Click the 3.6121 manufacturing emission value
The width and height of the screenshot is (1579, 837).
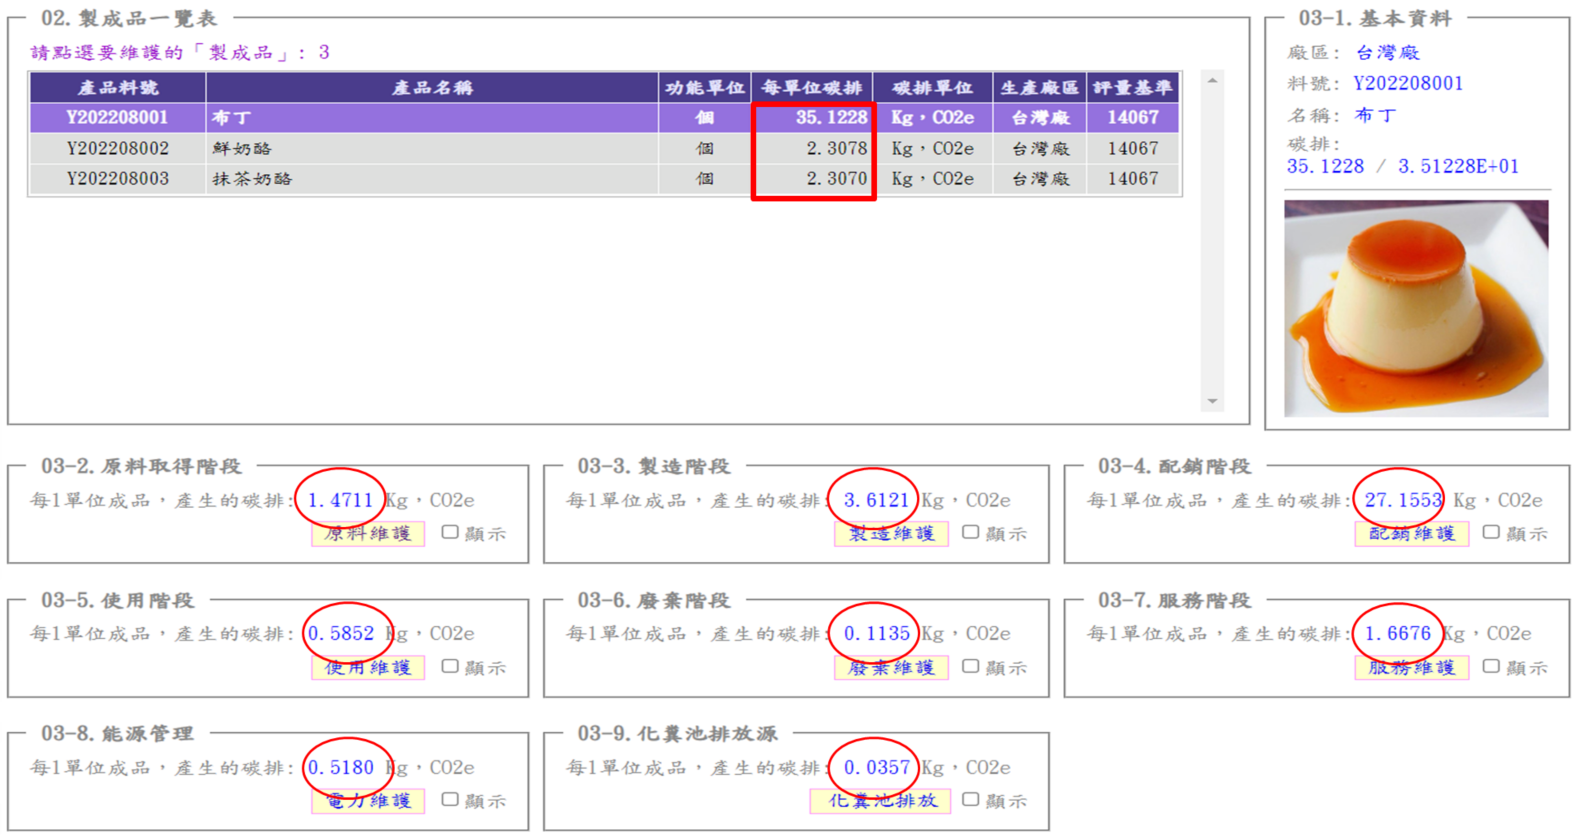pyautogui.click(x=876, y=500)
